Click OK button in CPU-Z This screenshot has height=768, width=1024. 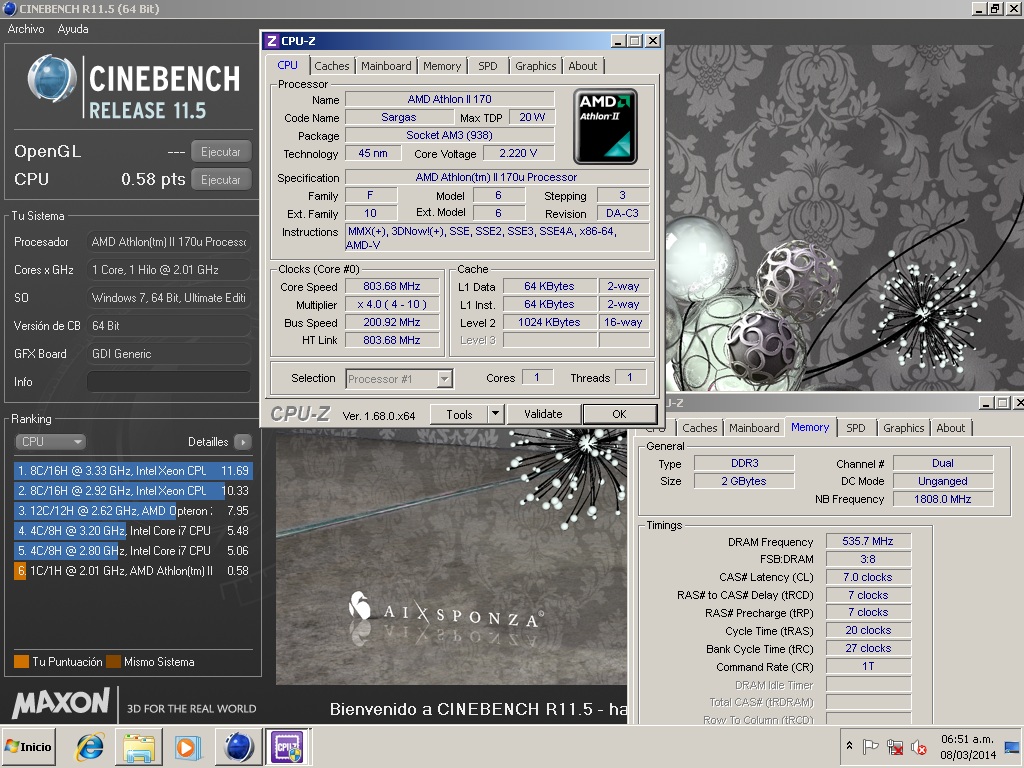[x=619, y=414]
